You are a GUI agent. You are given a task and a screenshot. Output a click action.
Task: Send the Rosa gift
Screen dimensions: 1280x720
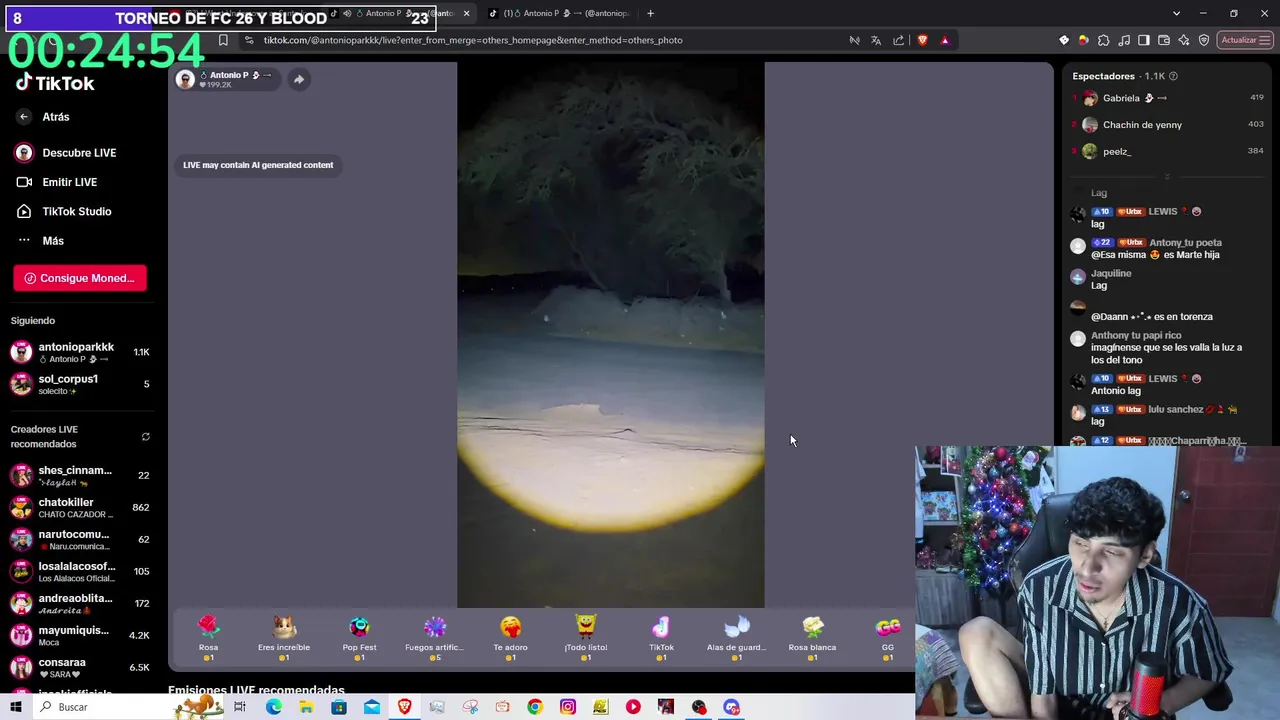coord(208,638)
